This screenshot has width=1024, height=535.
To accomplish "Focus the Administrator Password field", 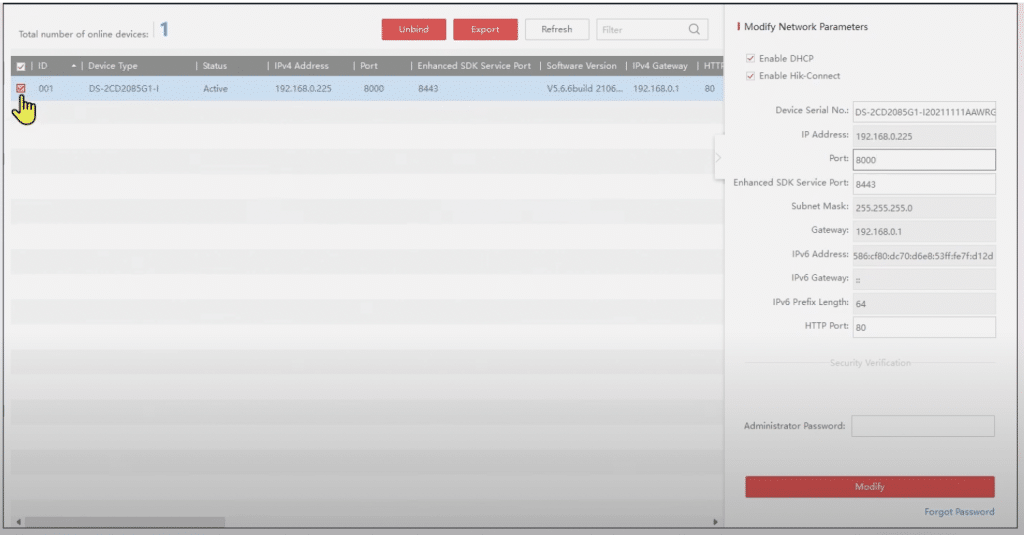I will (922, 426).
